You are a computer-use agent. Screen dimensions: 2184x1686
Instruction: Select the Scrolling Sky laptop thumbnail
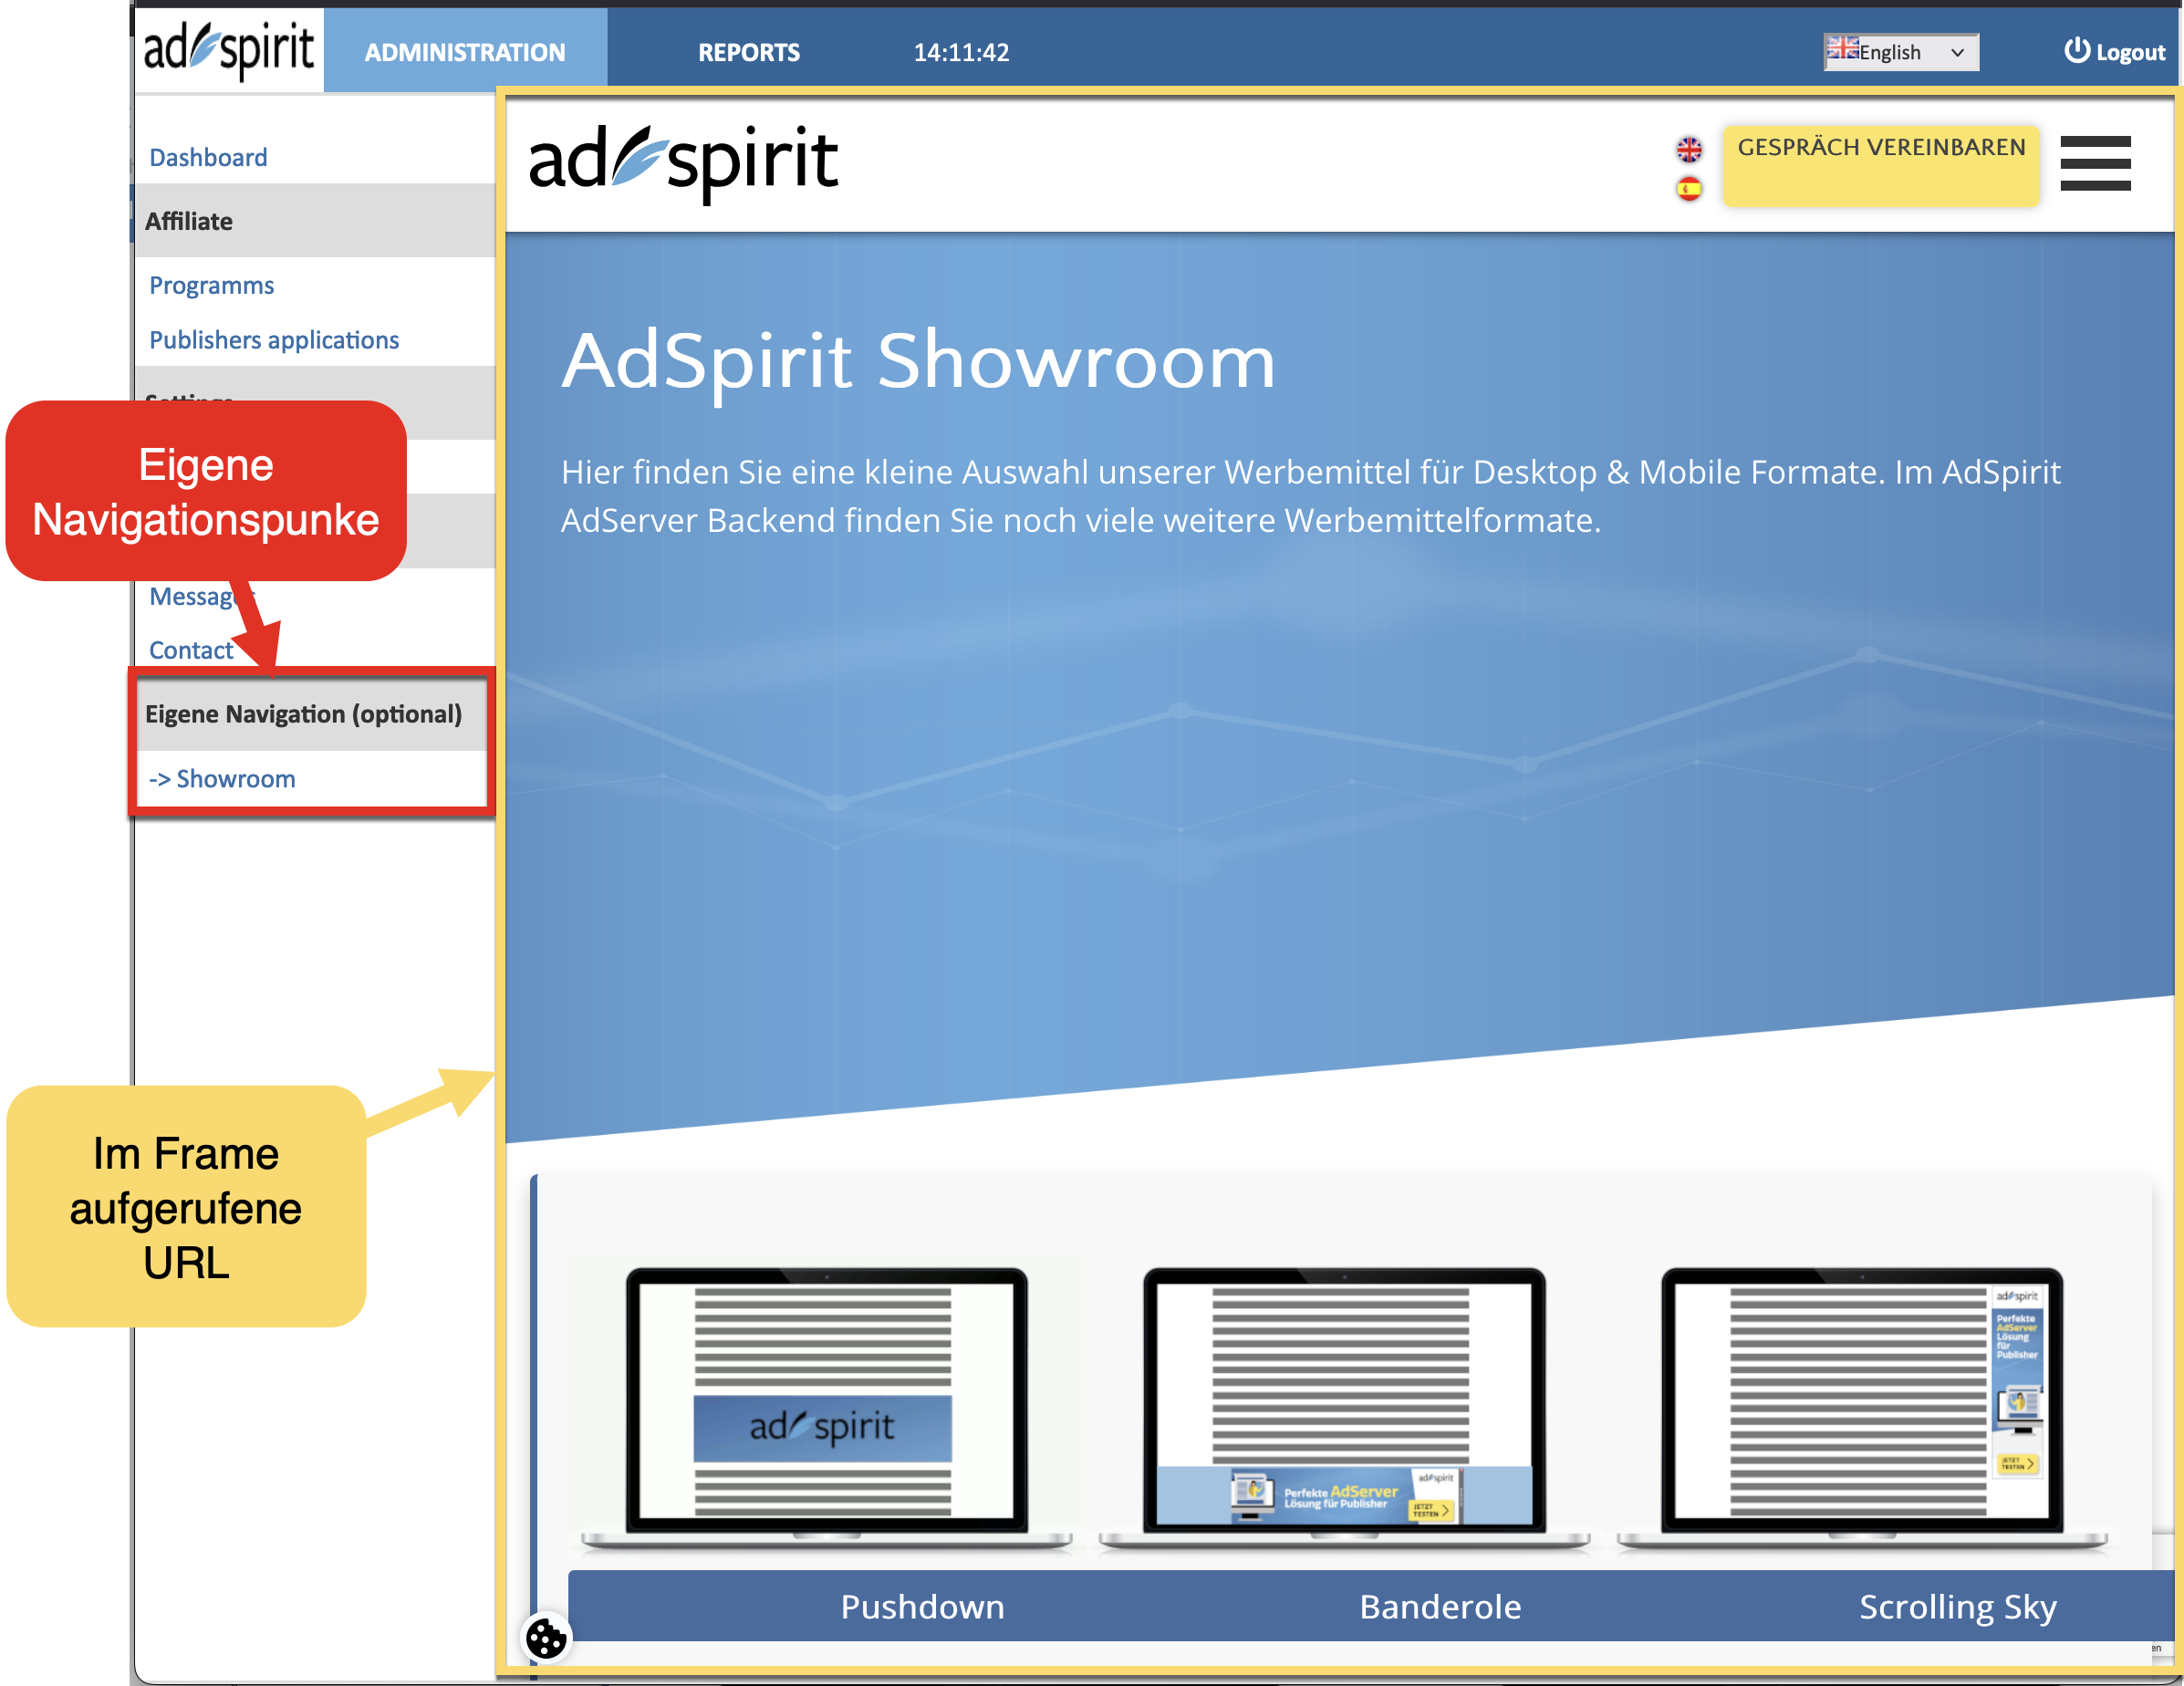1862,1409
